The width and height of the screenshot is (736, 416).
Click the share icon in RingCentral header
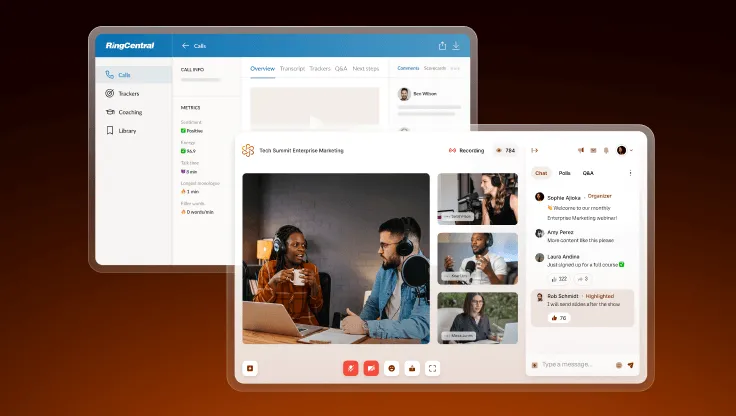442,46
